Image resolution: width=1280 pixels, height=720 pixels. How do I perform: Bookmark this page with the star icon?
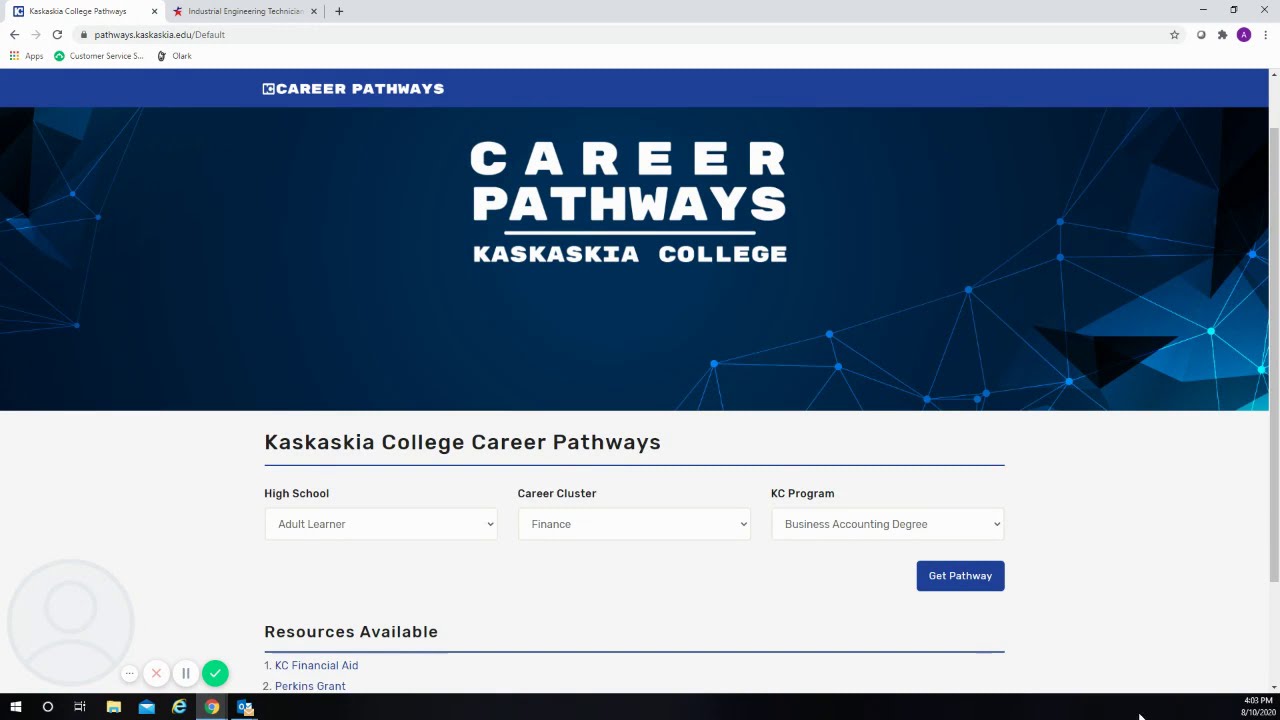point(1174,34)
